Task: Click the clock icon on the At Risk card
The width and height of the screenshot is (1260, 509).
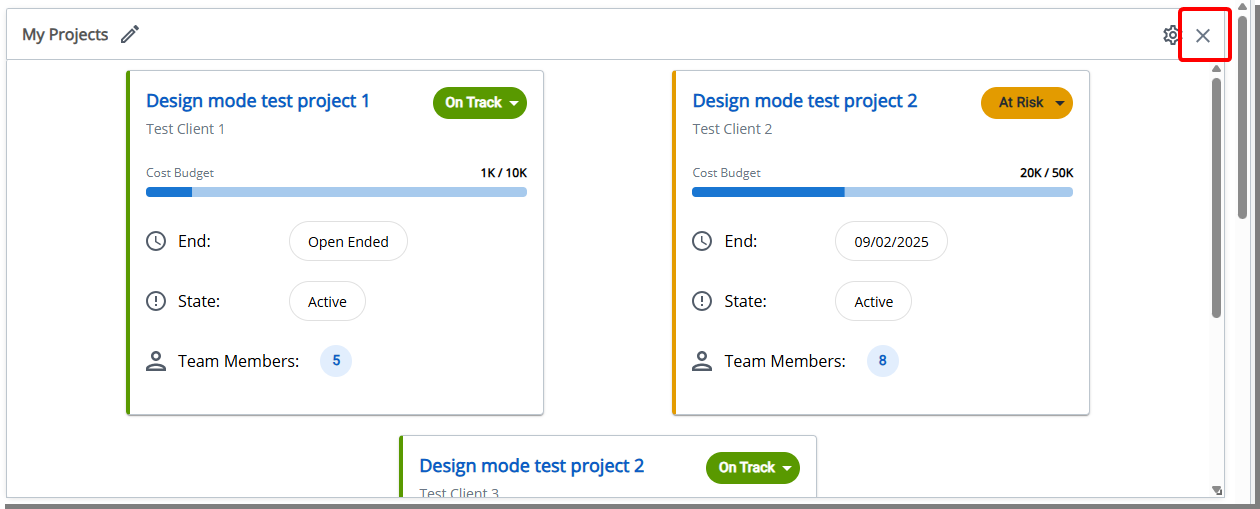Action: [x=702, y=241]
